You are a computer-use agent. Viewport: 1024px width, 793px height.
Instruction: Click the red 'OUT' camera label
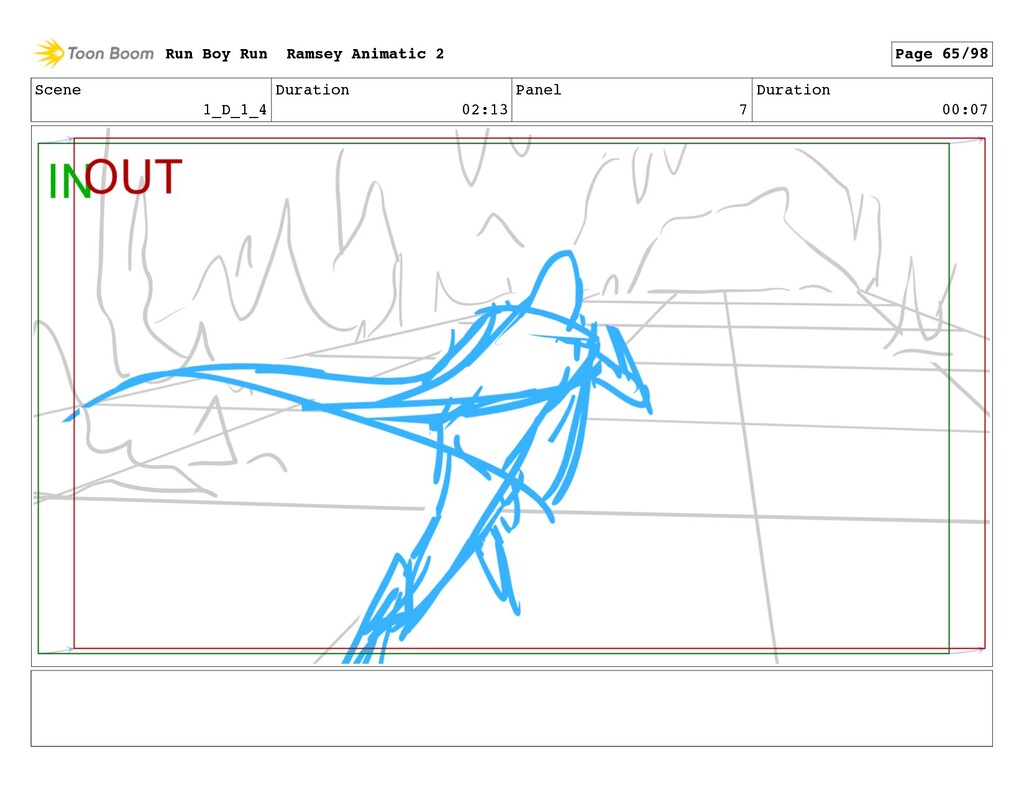pos(133,176)
